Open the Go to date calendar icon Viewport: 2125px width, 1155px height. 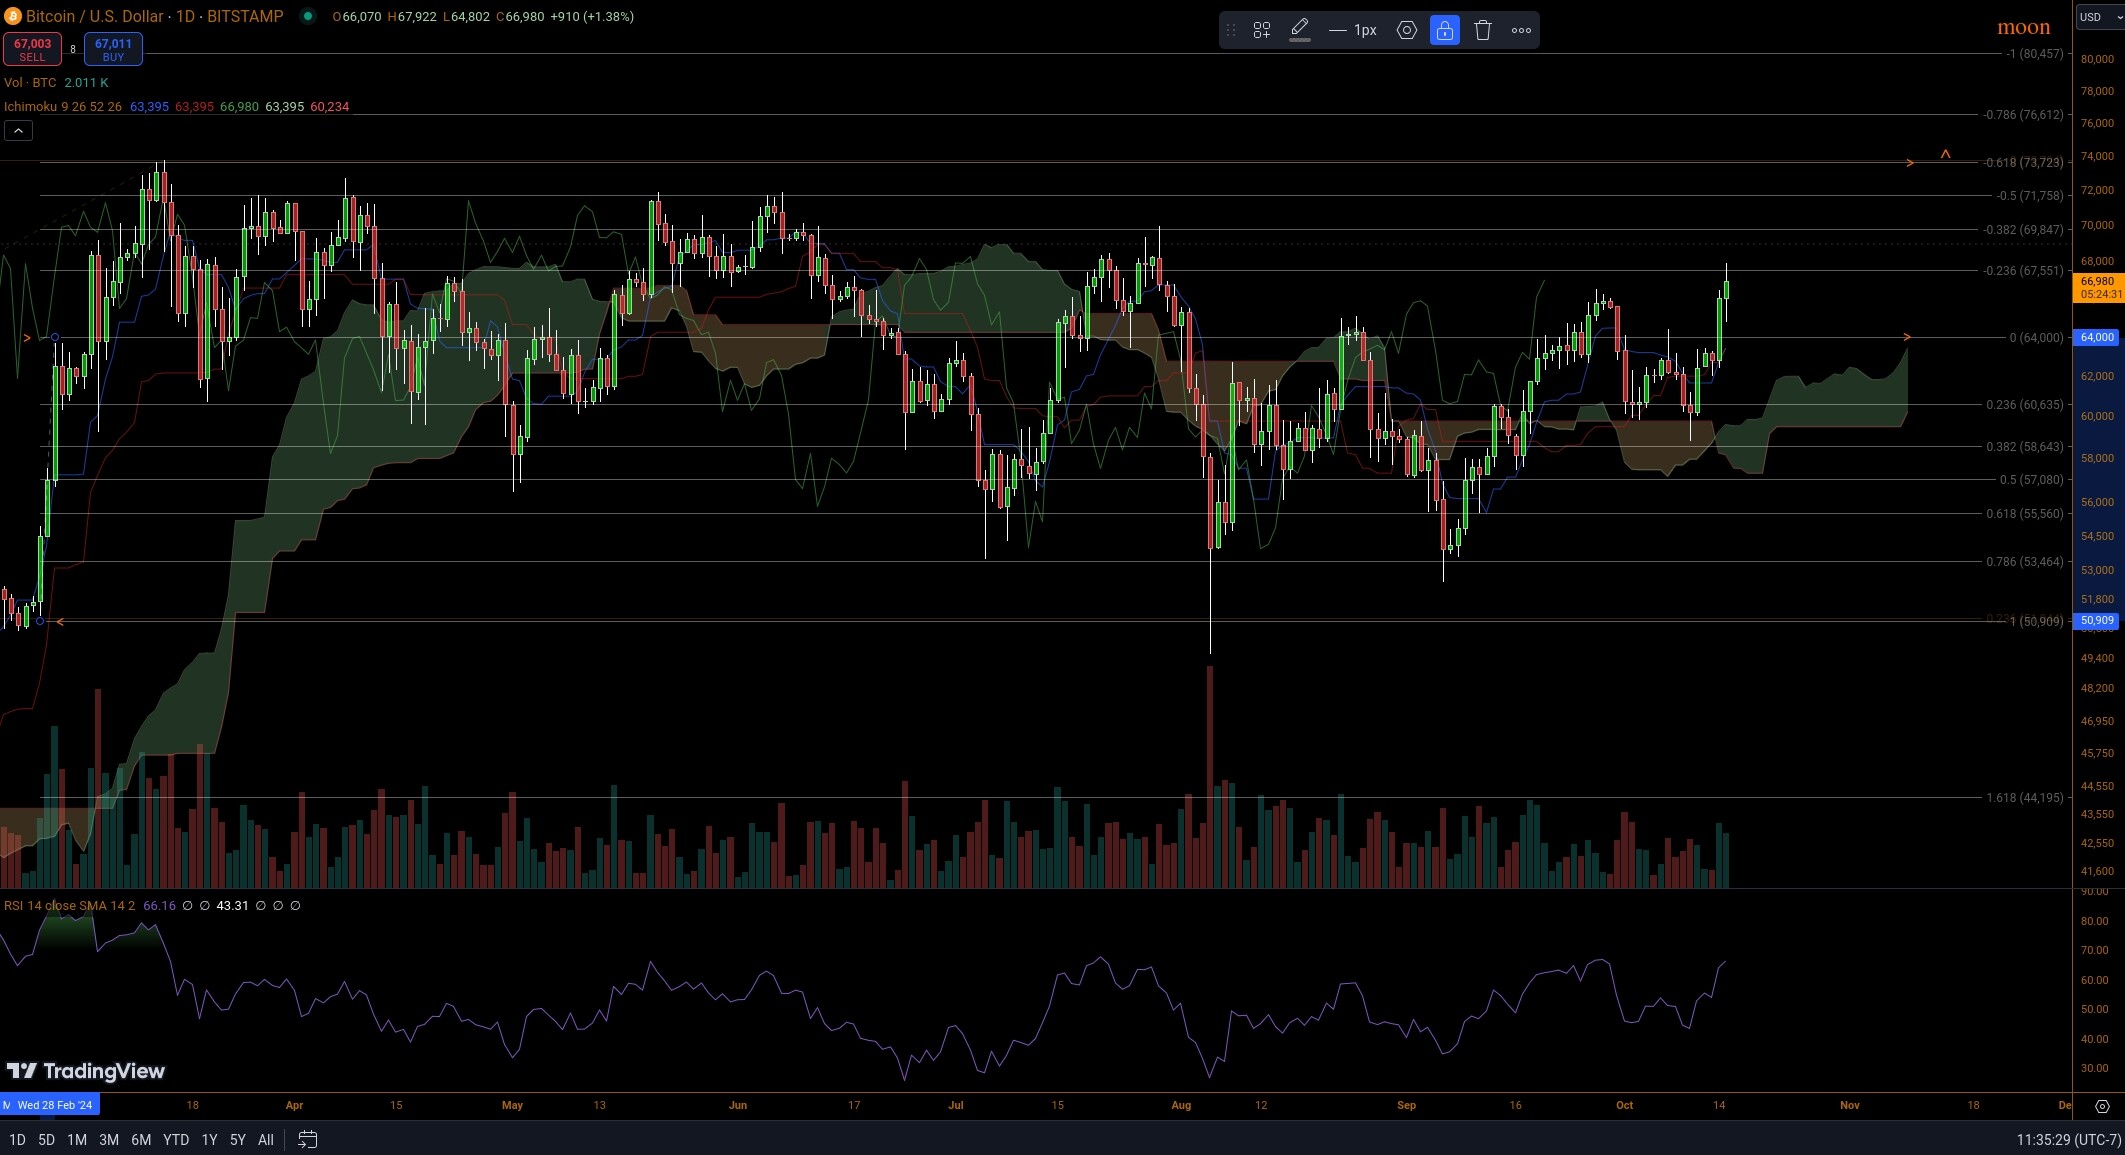pos(308,1139)
